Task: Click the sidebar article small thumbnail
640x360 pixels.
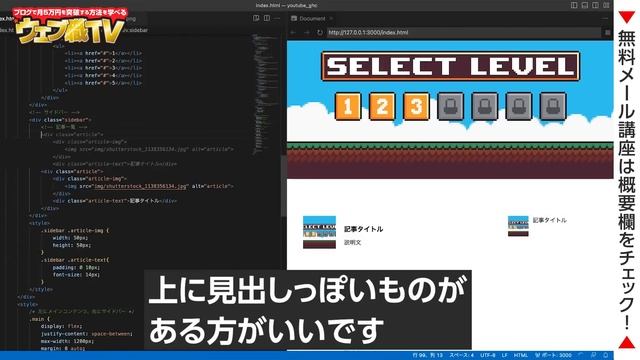Action: 518,226
